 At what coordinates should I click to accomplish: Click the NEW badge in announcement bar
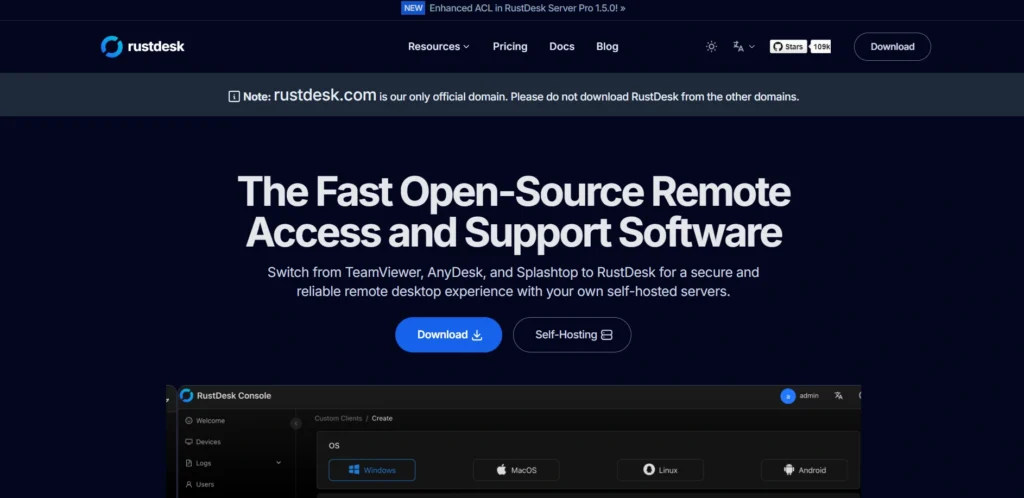point(413,8)
